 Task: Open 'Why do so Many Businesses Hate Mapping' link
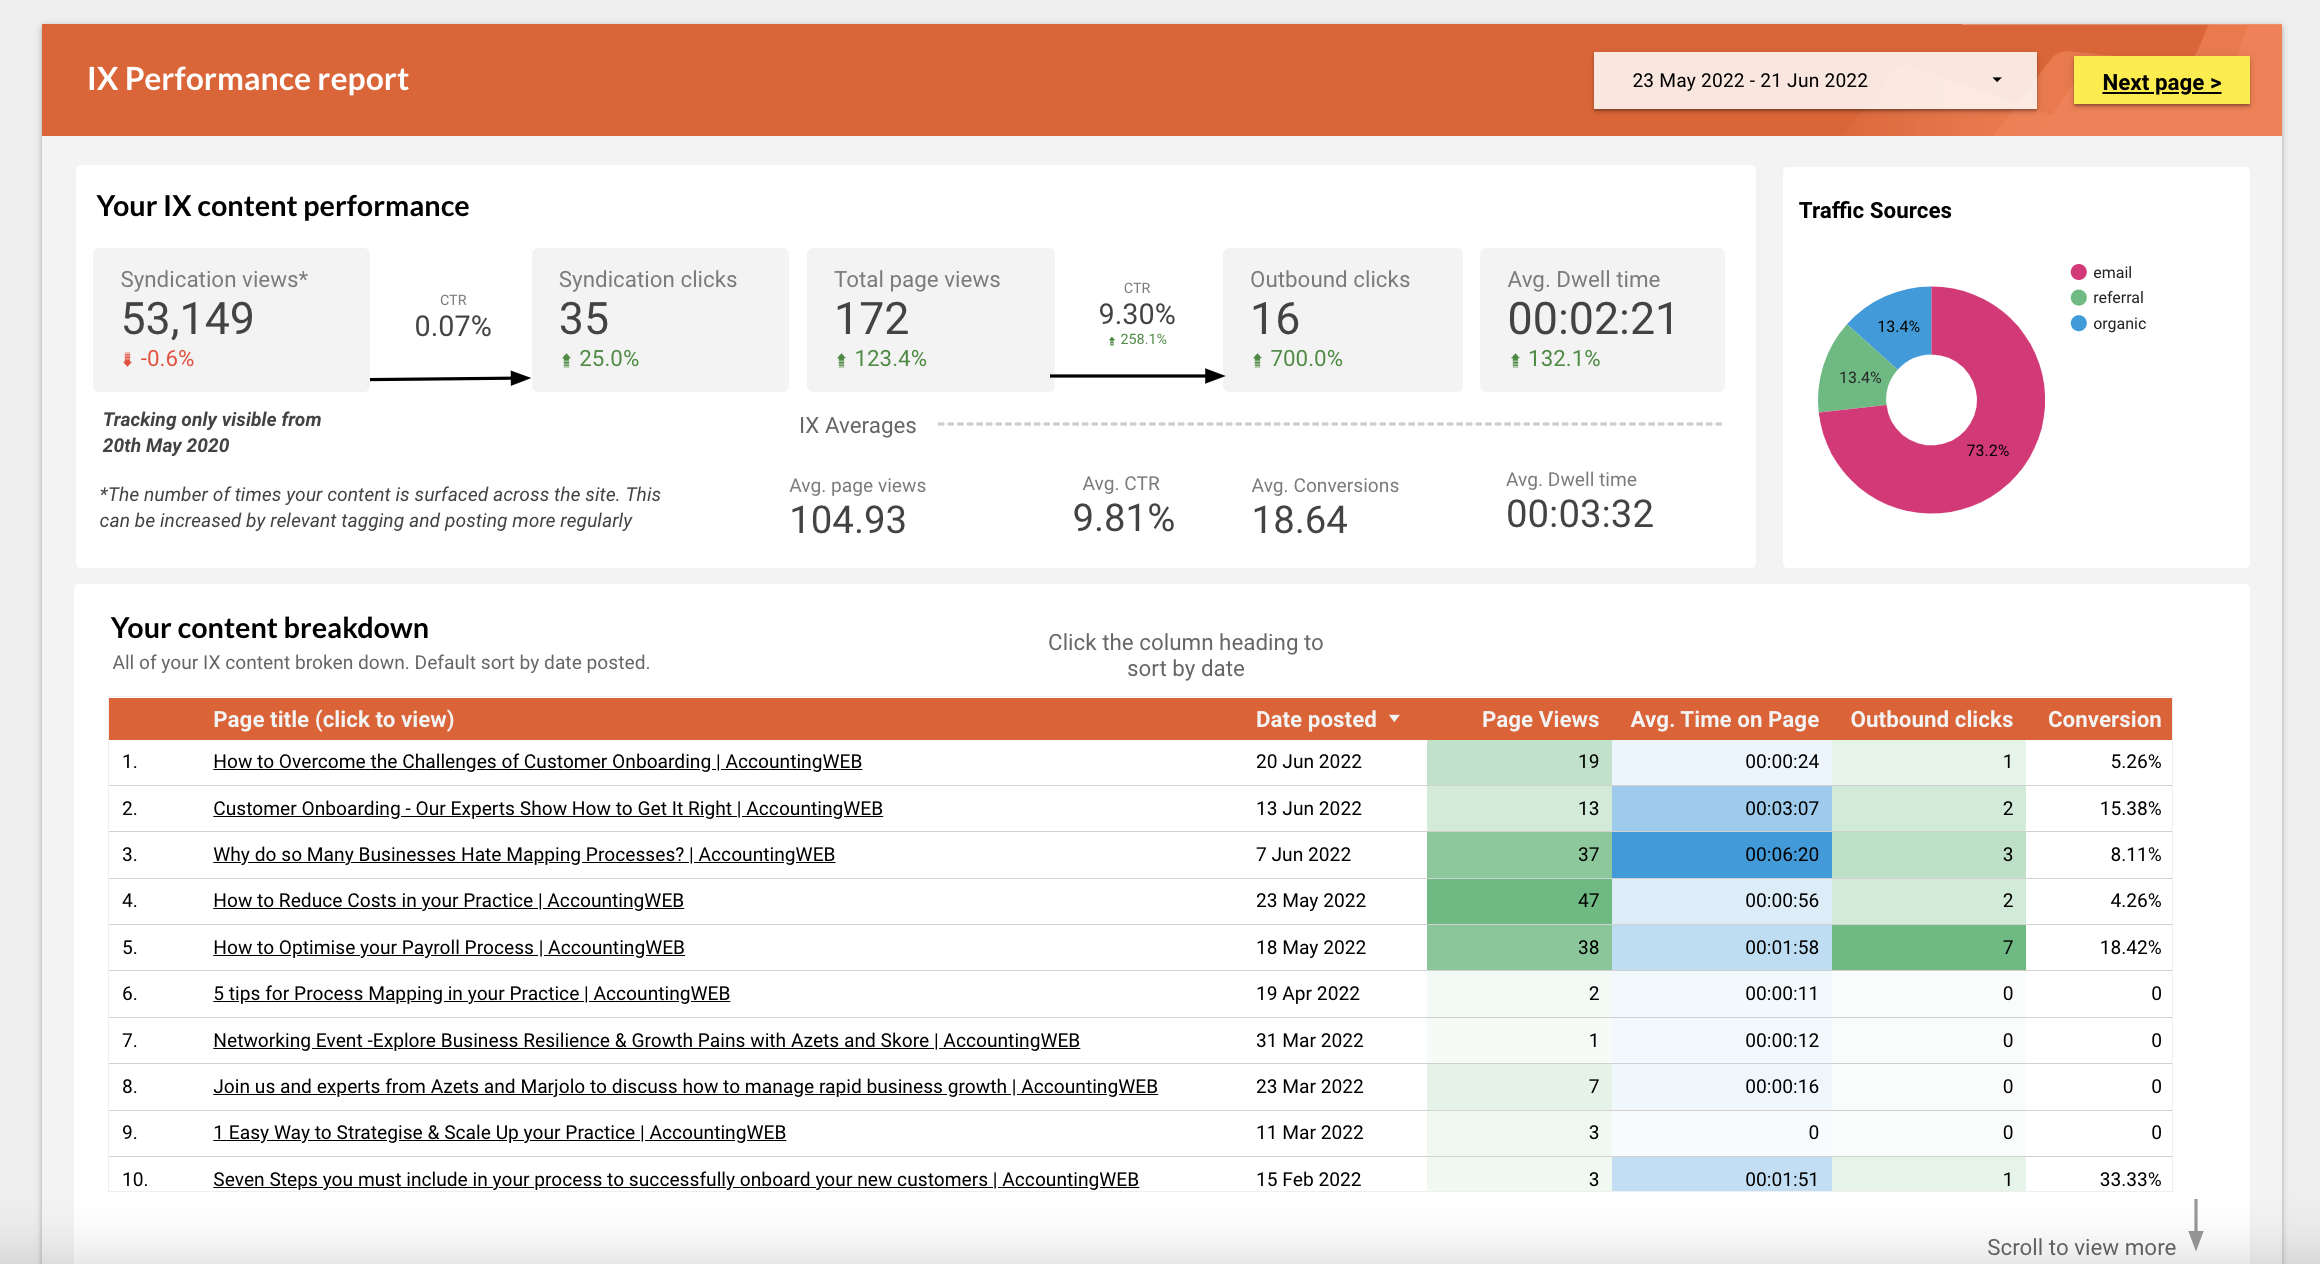pos(523,855)
